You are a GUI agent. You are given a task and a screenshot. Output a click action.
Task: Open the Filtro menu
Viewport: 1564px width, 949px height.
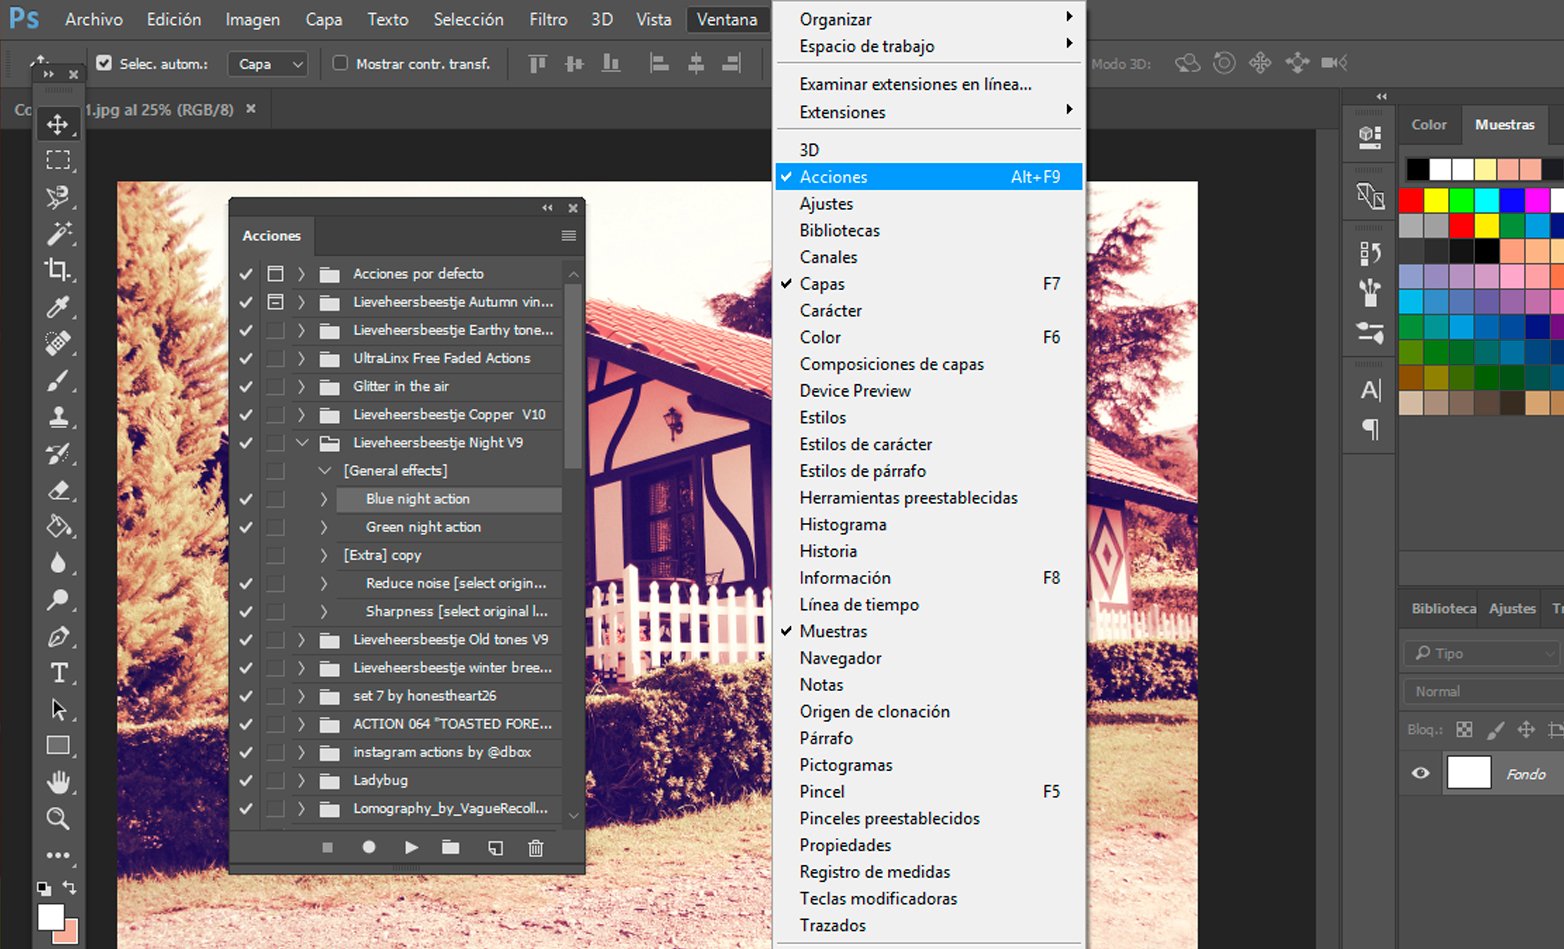548,19
